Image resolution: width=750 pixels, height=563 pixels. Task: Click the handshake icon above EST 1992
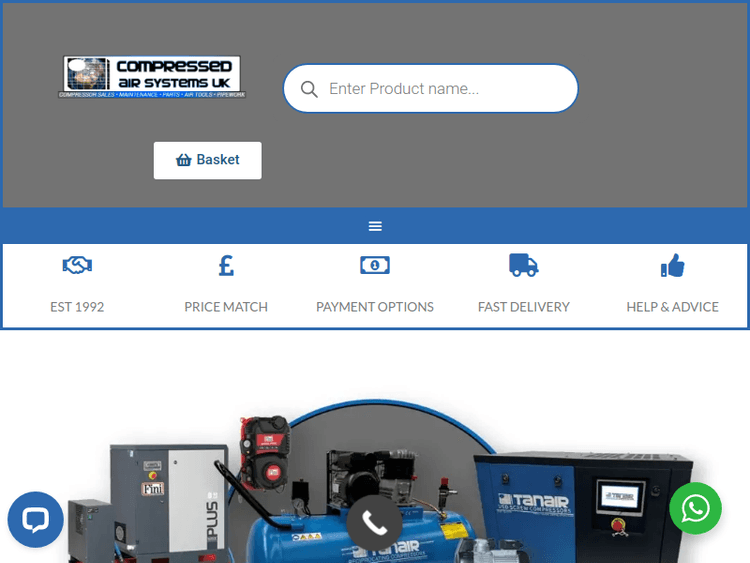click(77, 265)
